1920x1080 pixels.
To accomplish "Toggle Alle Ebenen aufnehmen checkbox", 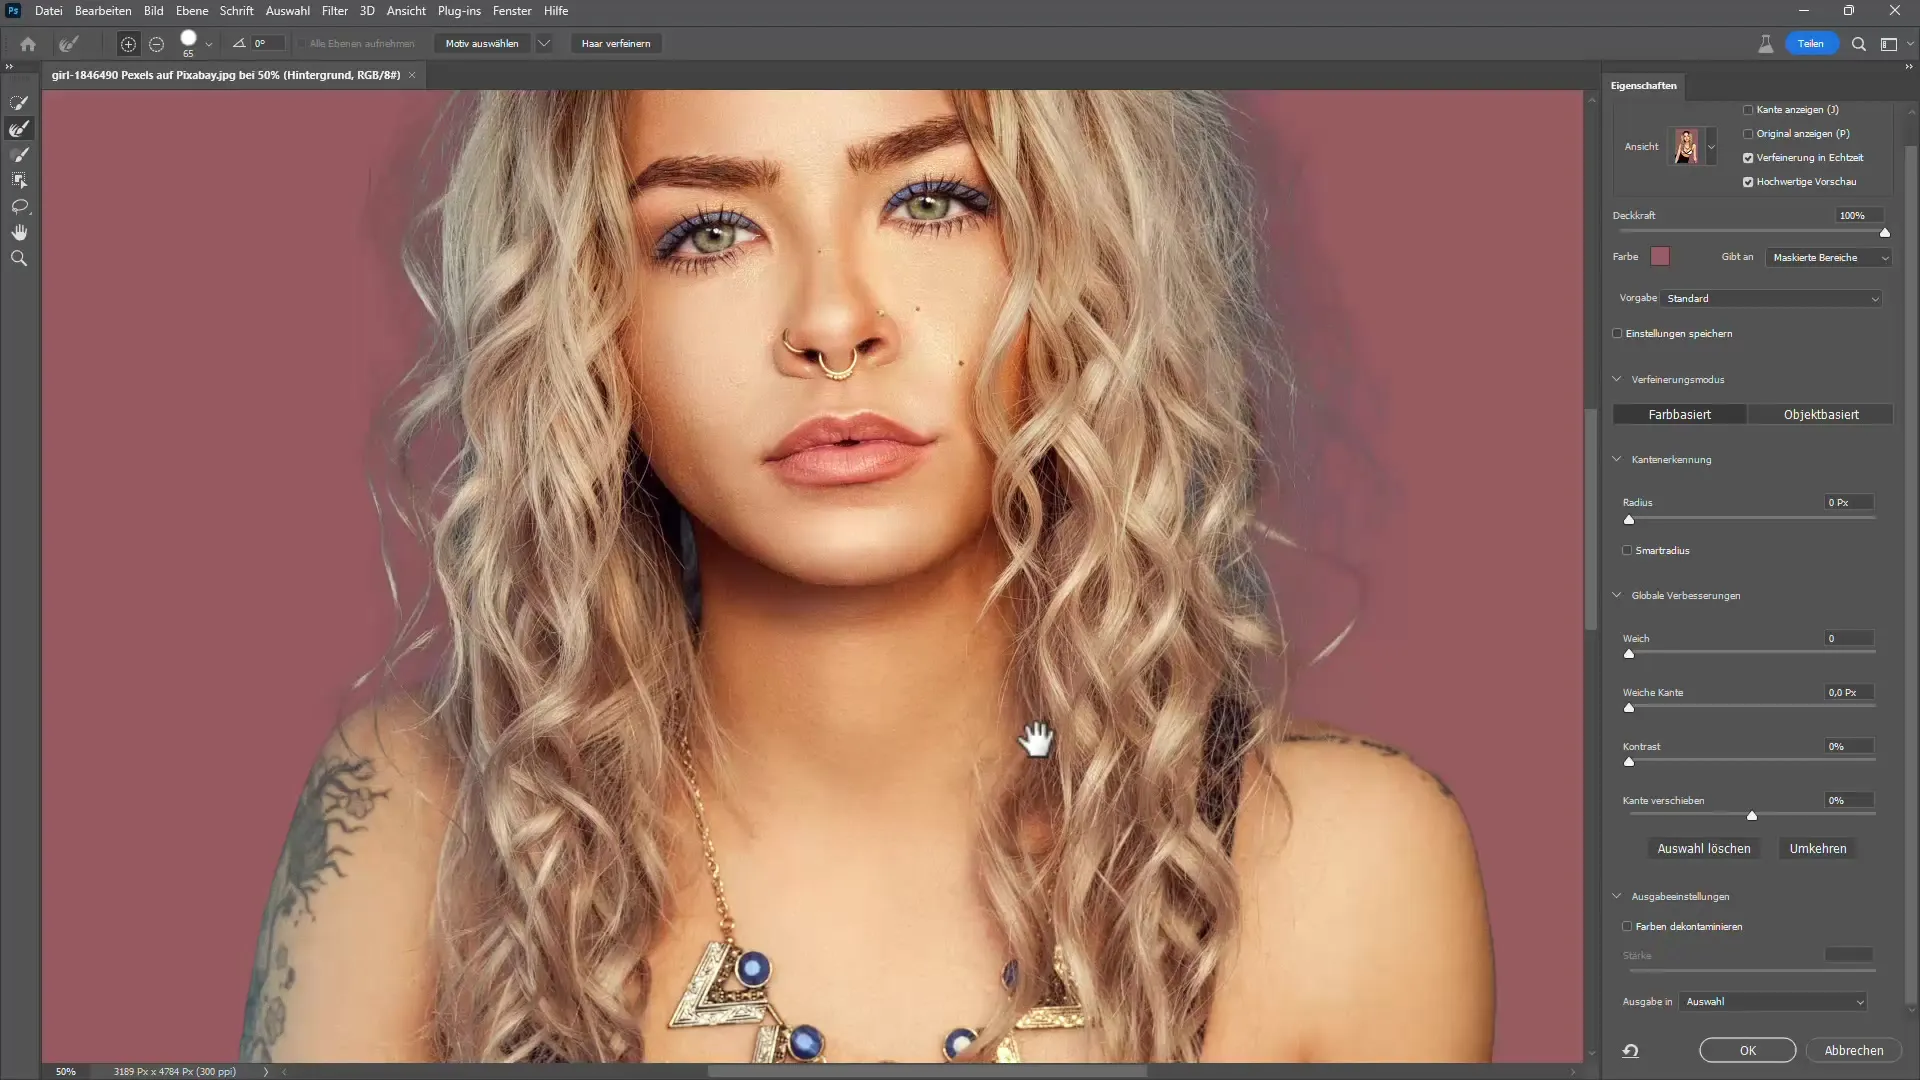I will [301, 44].
